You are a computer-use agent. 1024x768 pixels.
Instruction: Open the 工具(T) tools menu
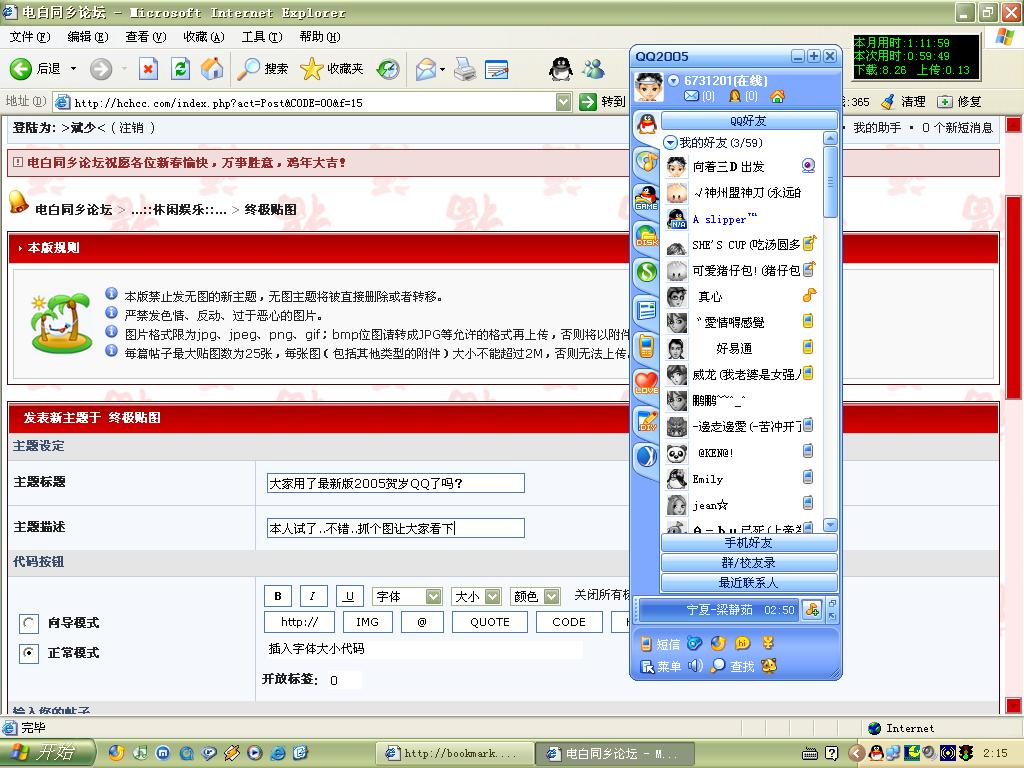click(261, 37)
